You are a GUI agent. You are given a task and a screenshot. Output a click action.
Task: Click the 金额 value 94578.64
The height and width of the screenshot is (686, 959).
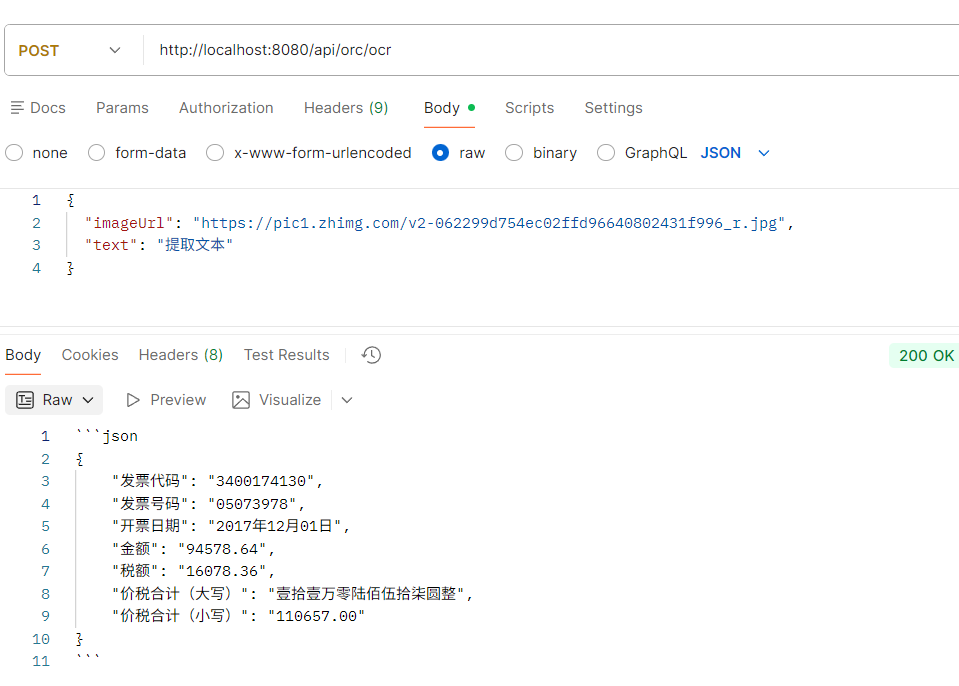[222, 550]
